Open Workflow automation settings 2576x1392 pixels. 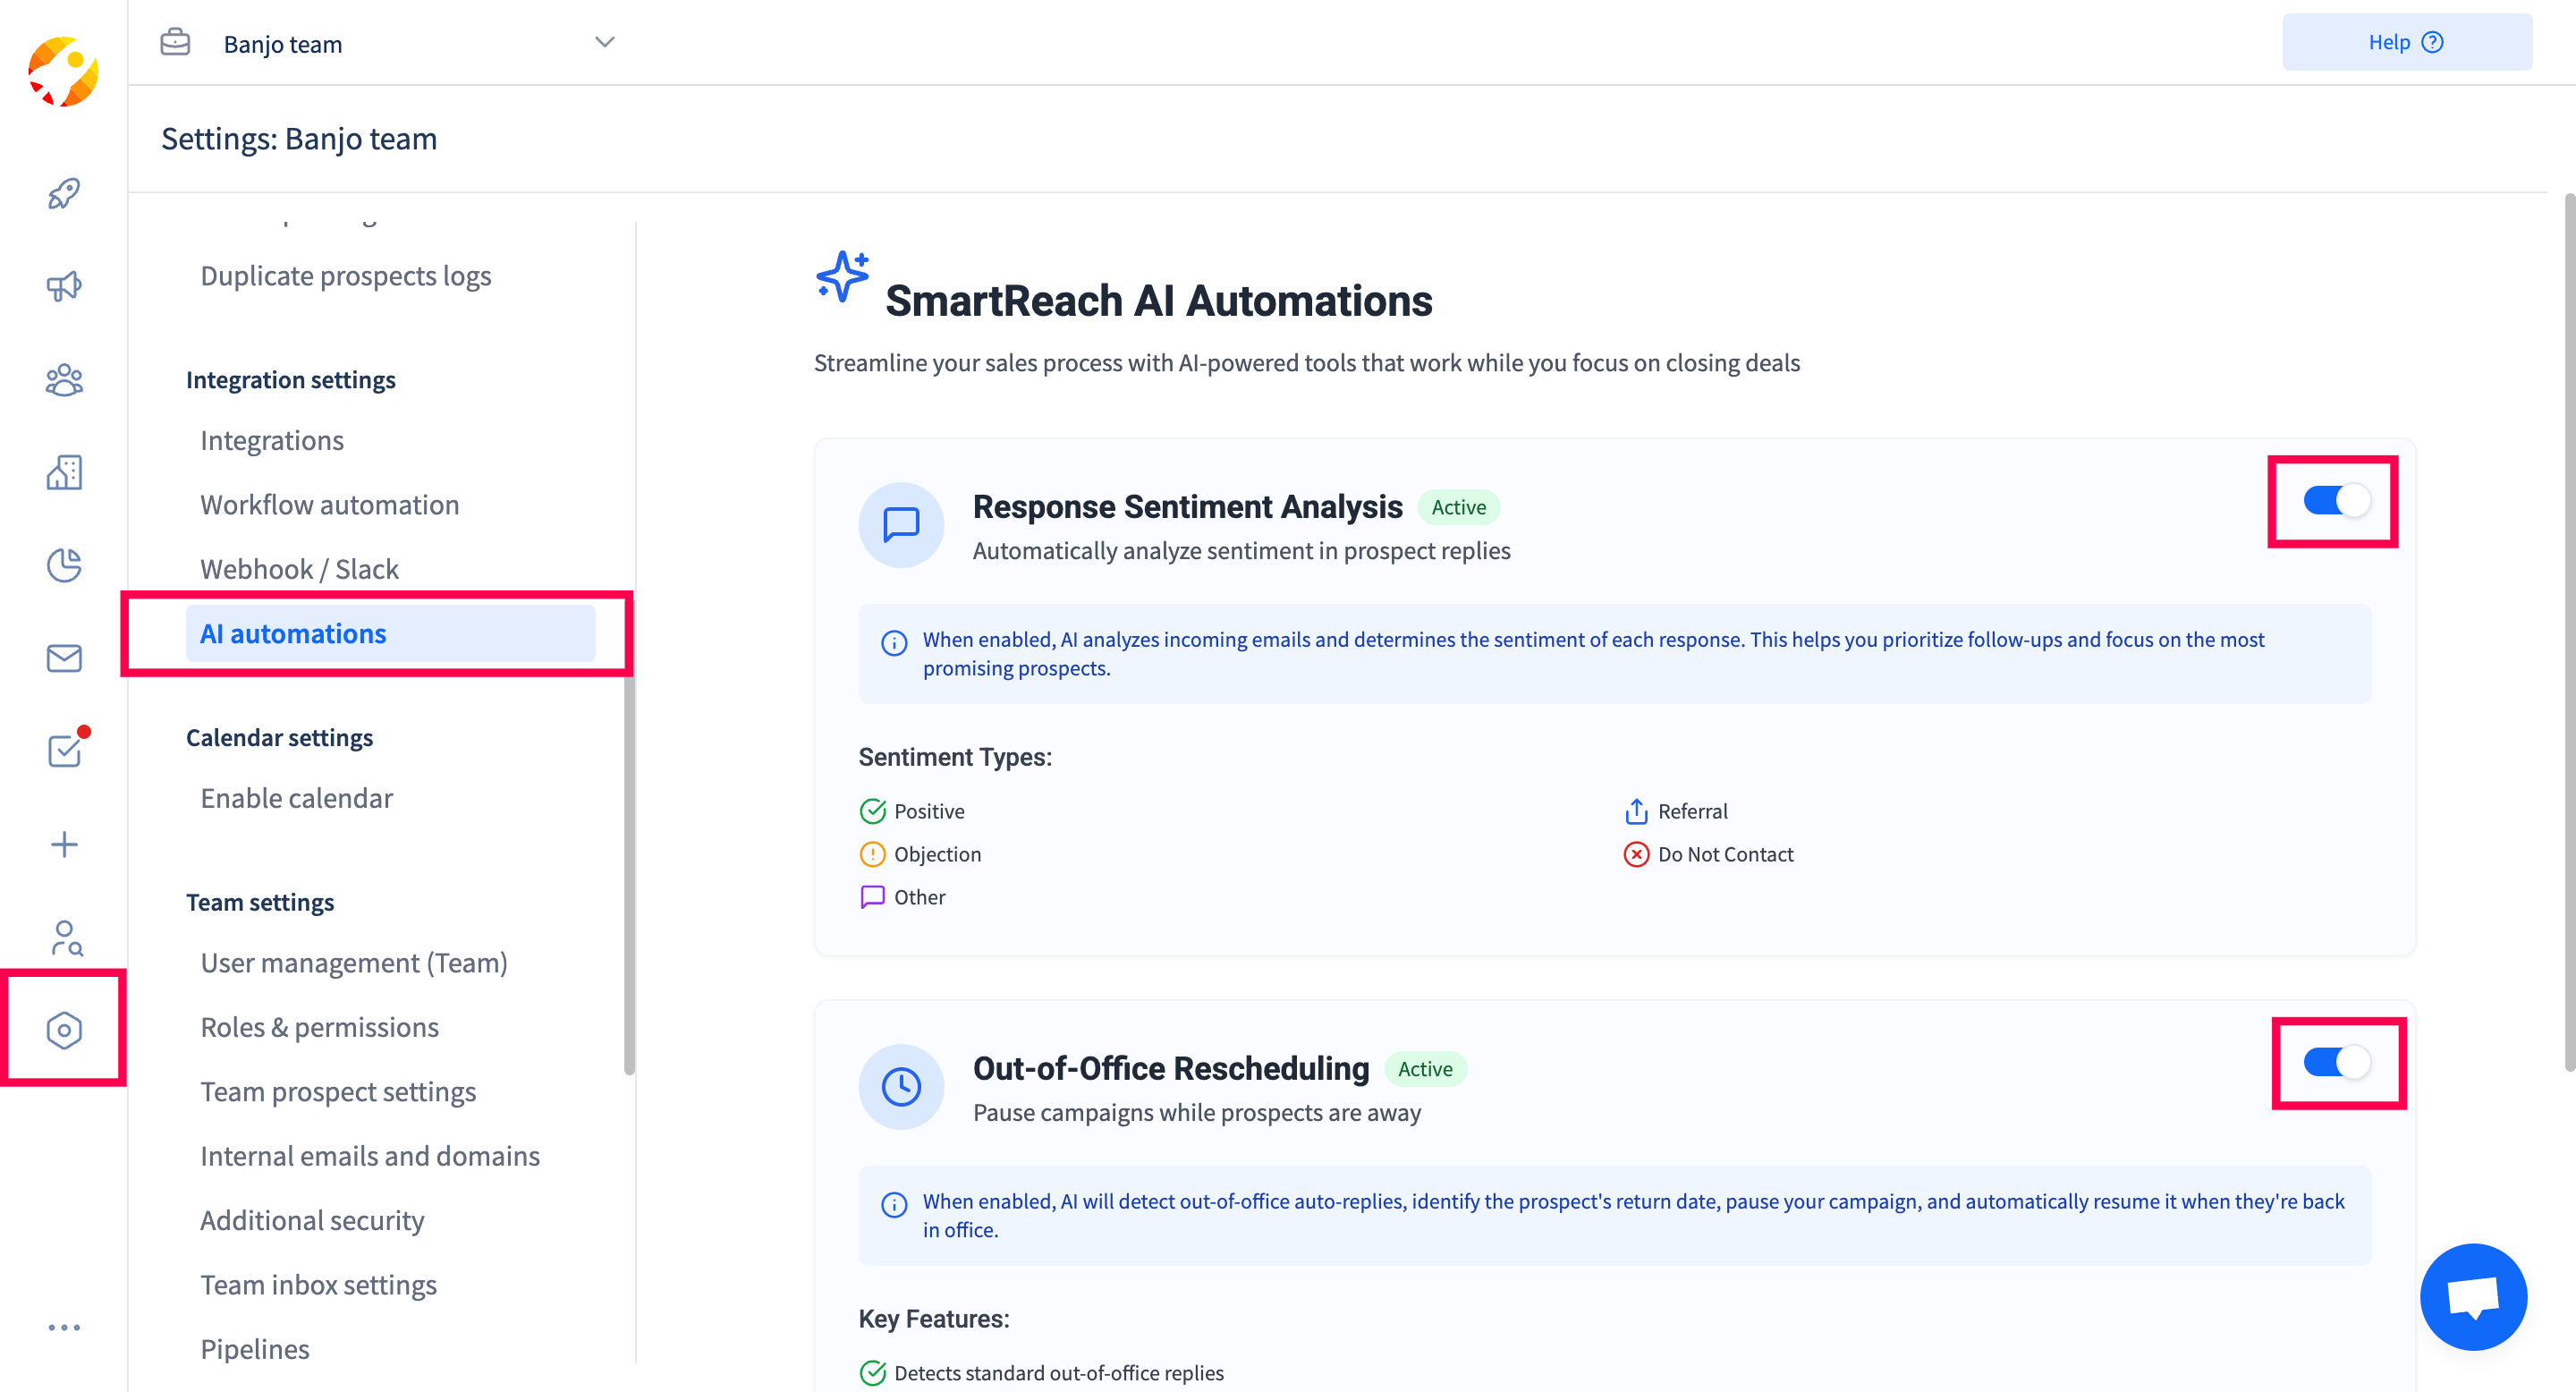329,505
